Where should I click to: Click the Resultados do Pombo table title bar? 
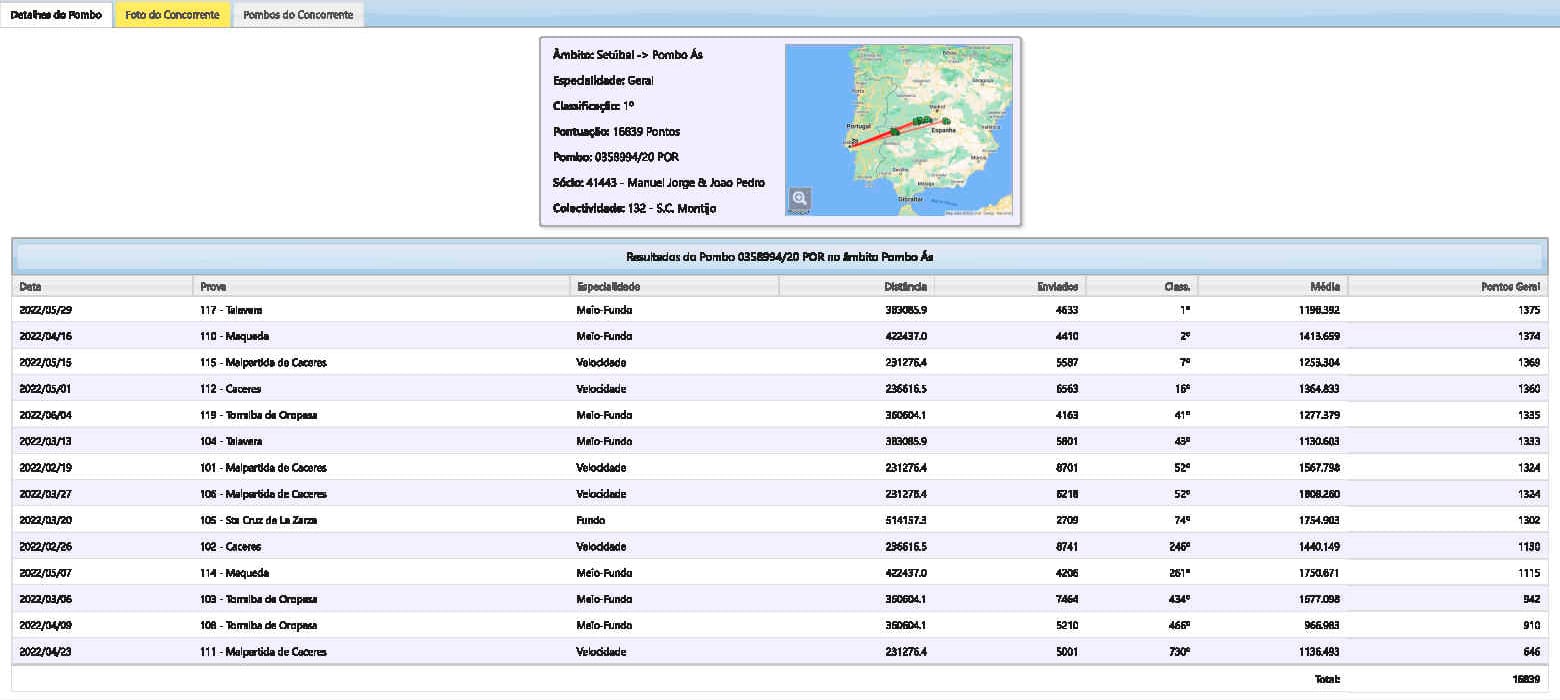coord(779,257)
